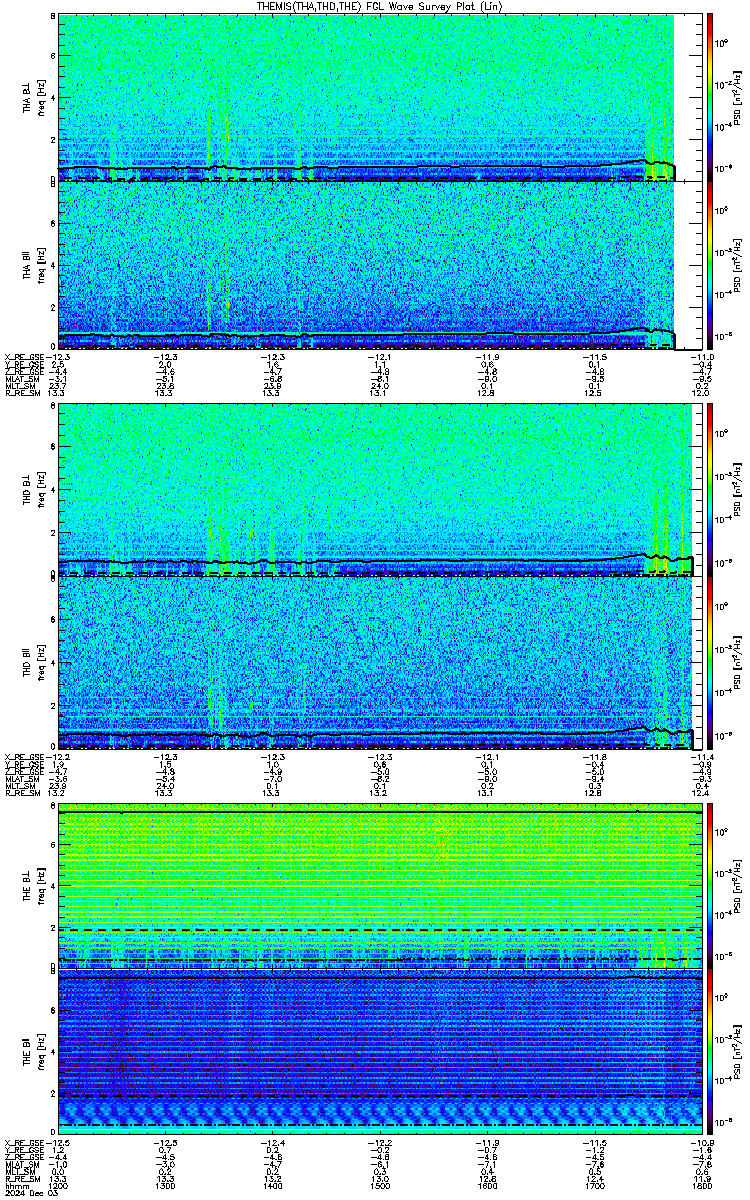Select the THE B-parallel spectrogram panel
The height and width of the screenshot is (1200, 750).
[x=381, y=1054]
